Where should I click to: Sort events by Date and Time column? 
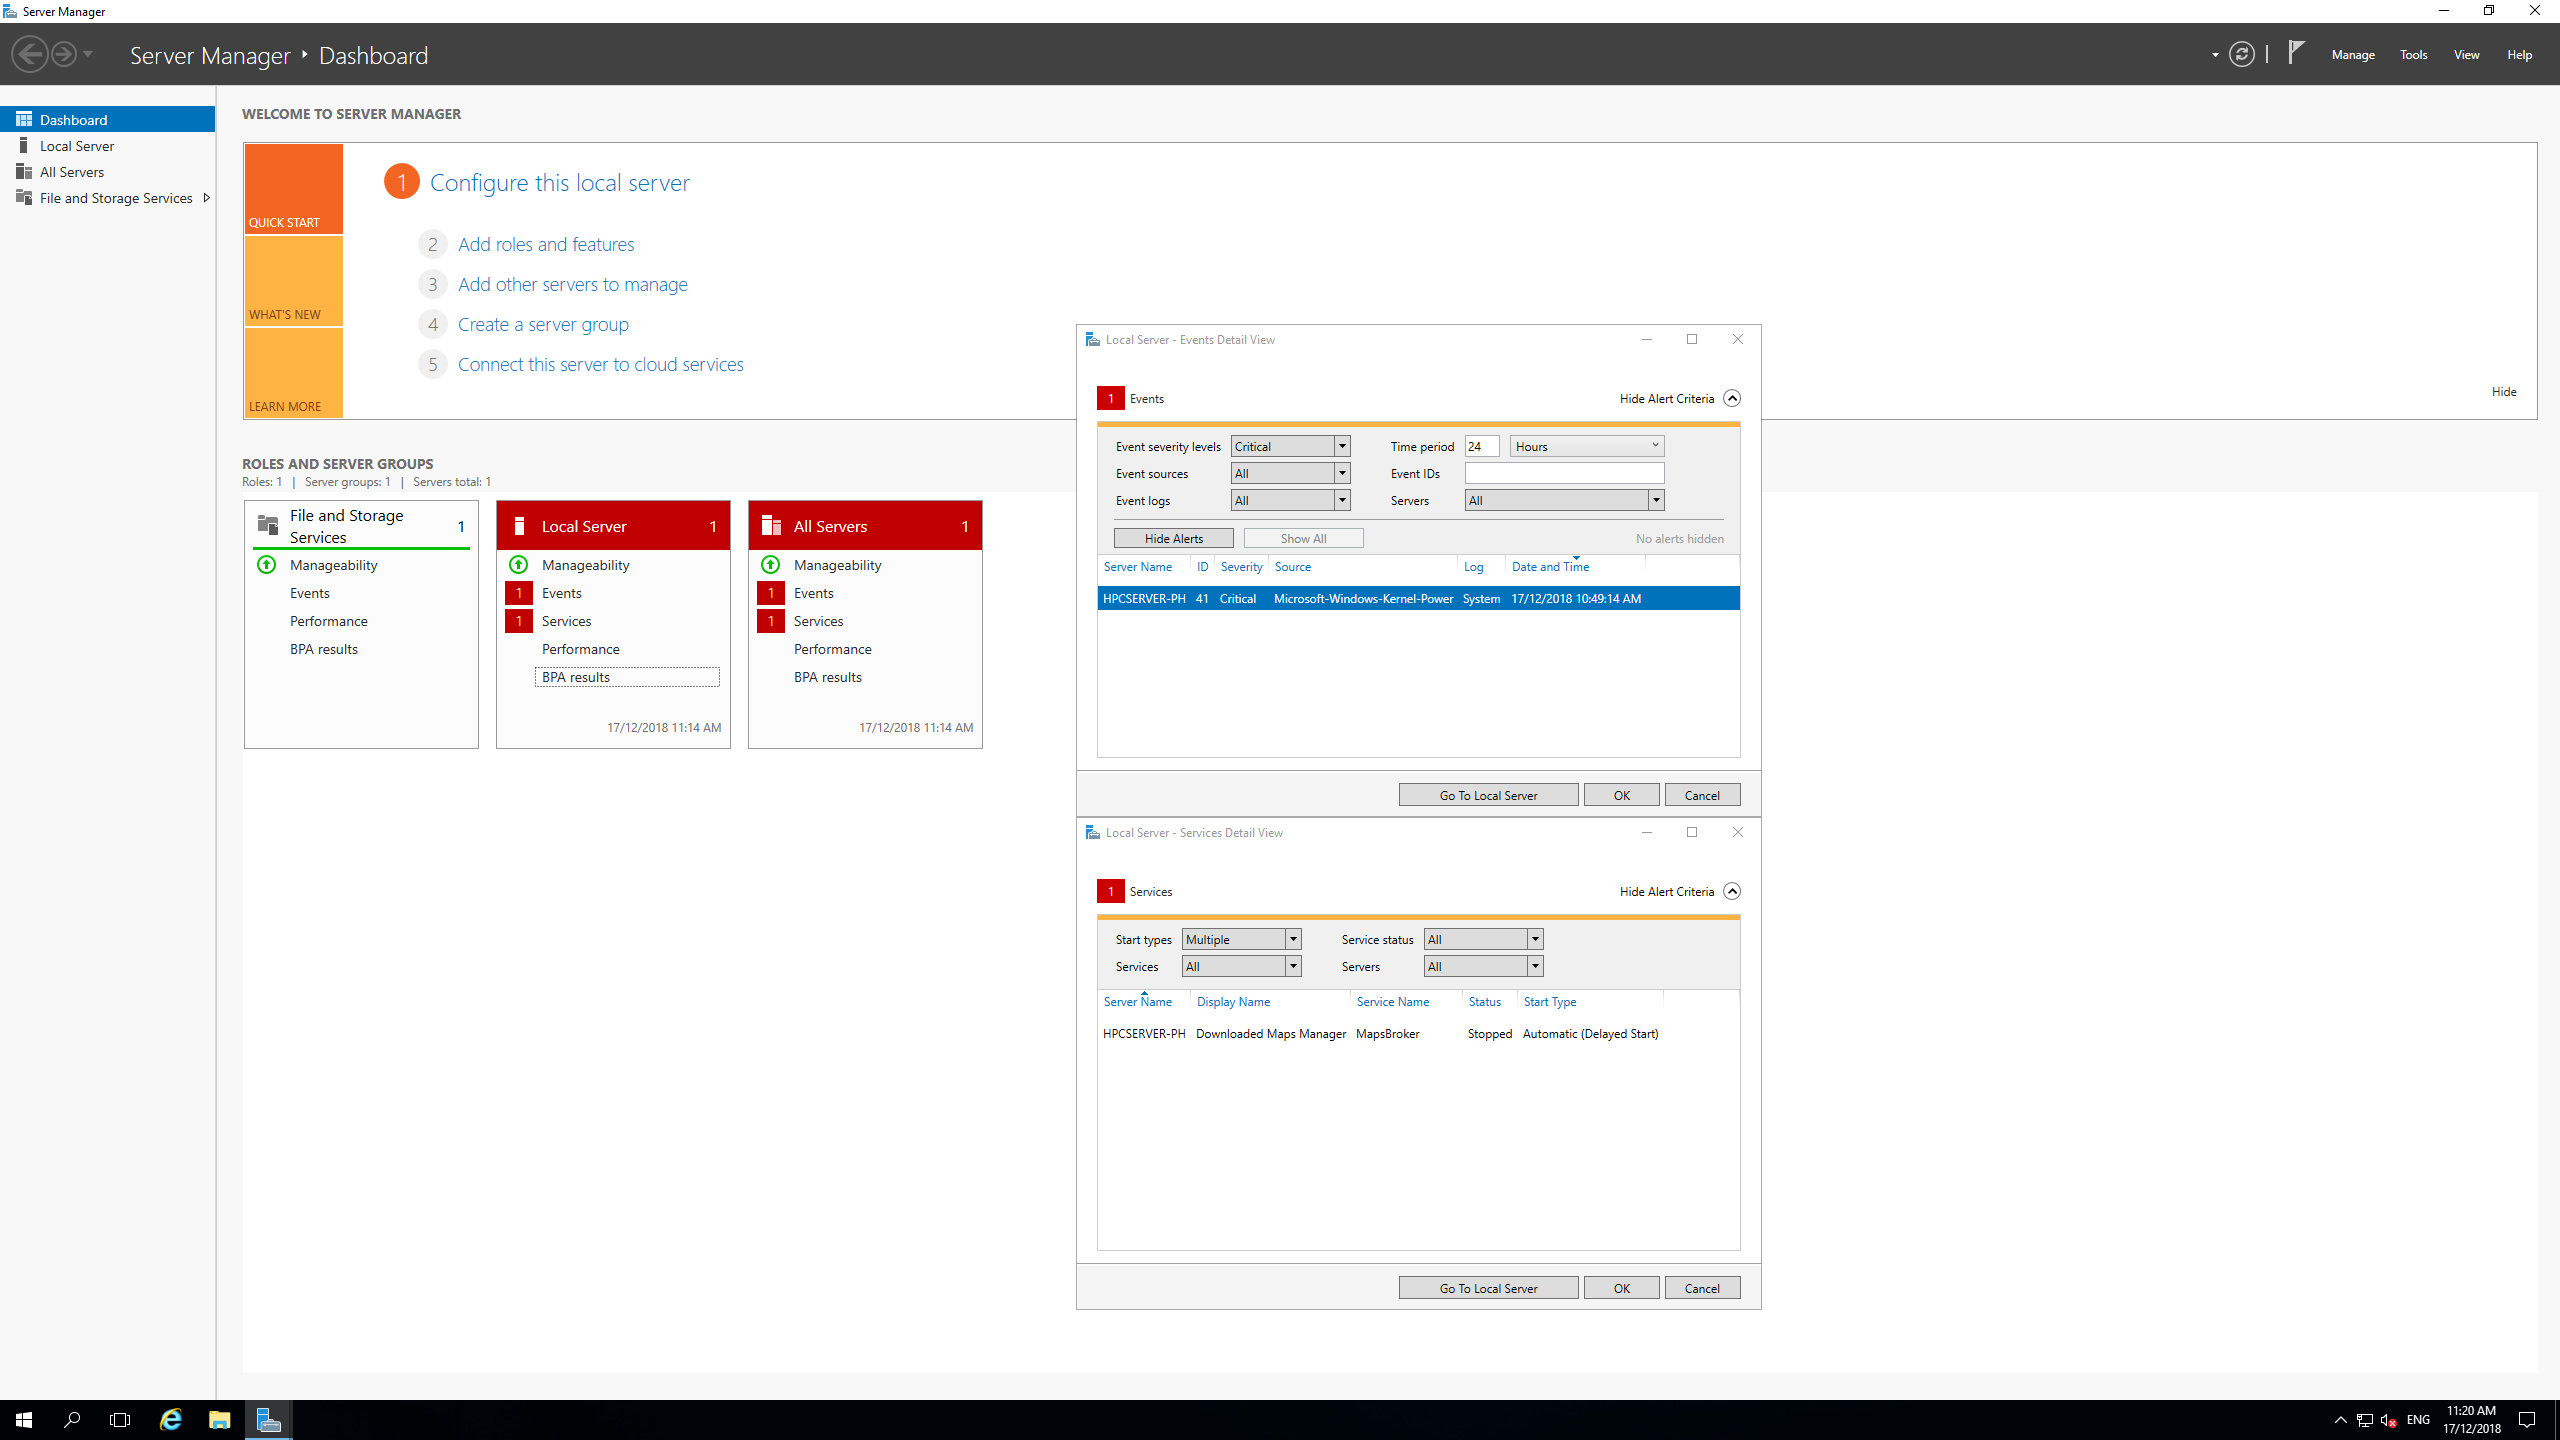[x=1550, y=566]
